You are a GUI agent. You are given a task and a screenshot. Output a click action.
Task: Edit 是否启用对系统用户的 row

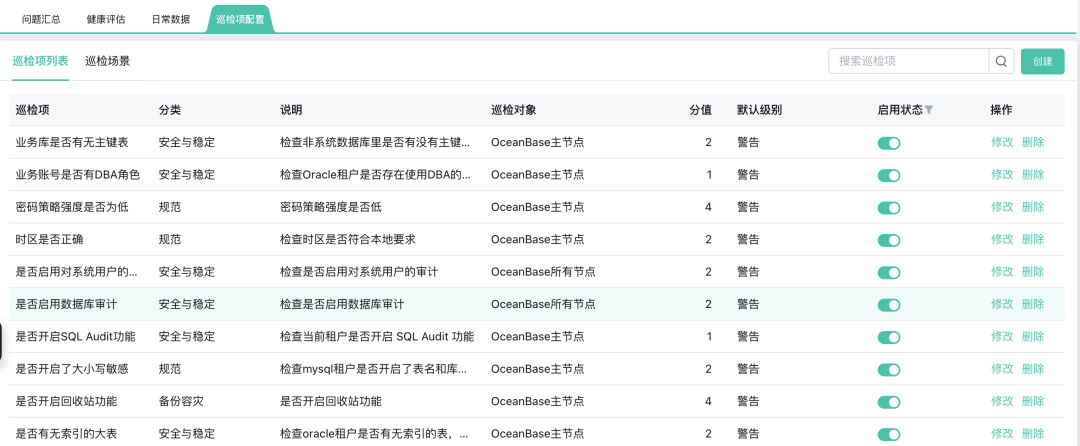(1002, 272)
